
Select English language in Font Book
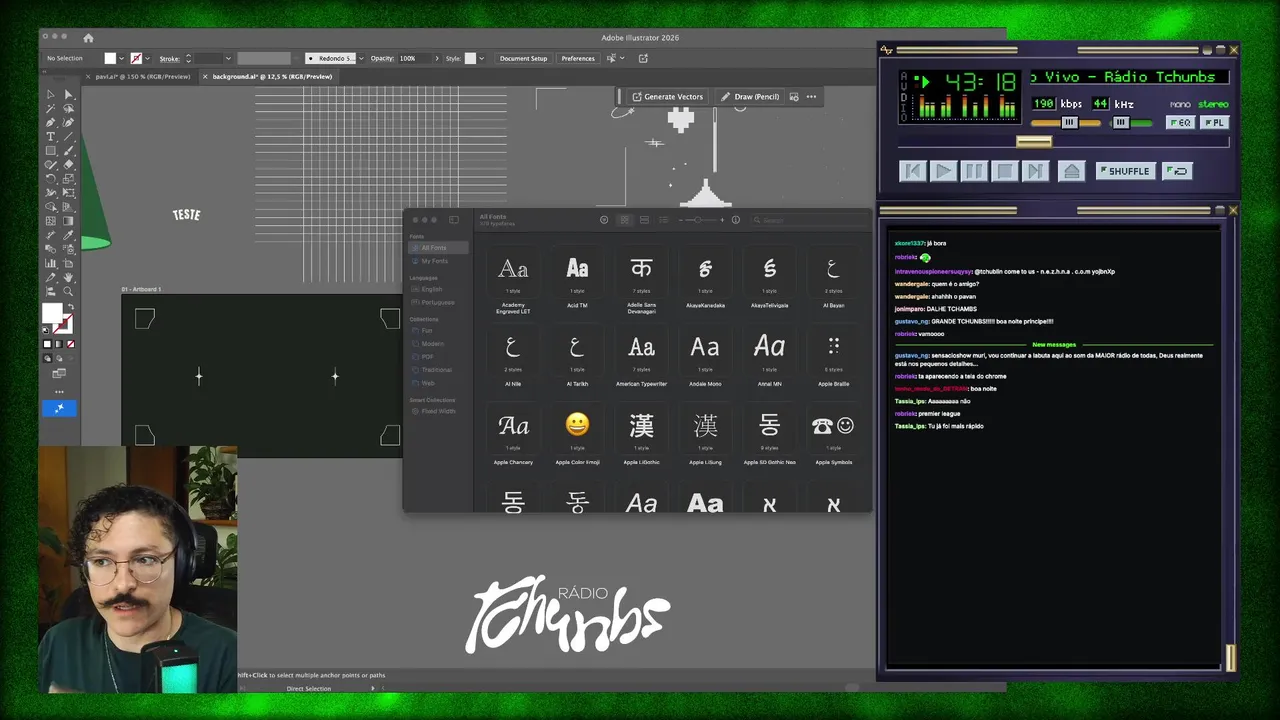click(431, 289)
